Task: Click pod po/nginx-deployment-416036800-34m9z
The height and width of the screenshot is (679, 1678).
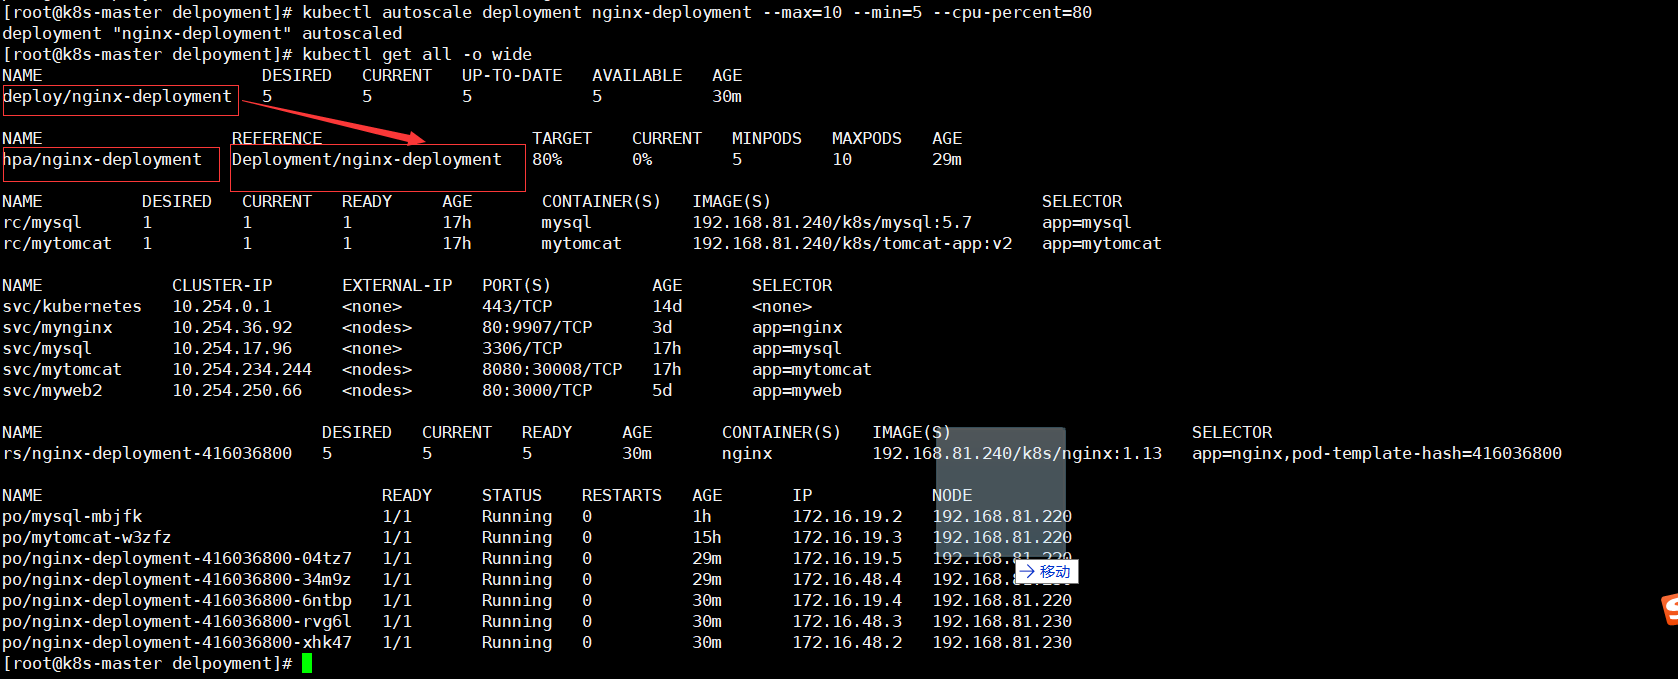Action: click(x=177, y=579)
